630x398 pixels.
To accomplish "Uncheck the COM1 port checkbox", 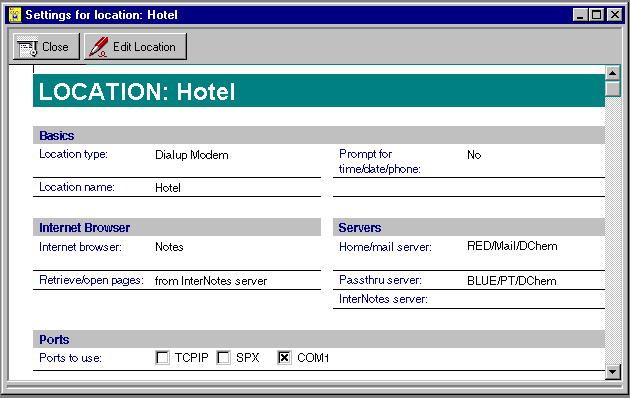I will click(x=284, y=358).
